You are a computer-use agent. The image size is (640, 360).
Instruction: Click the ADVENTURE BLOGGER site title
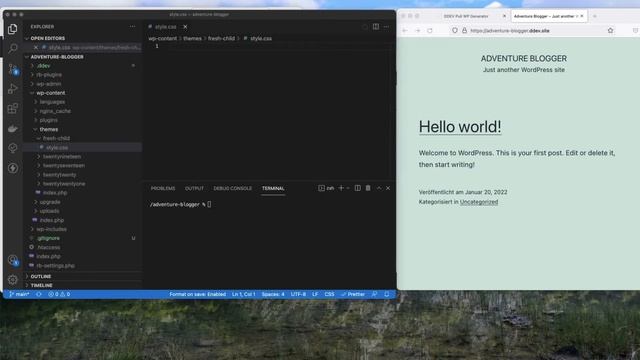[524, 58]
